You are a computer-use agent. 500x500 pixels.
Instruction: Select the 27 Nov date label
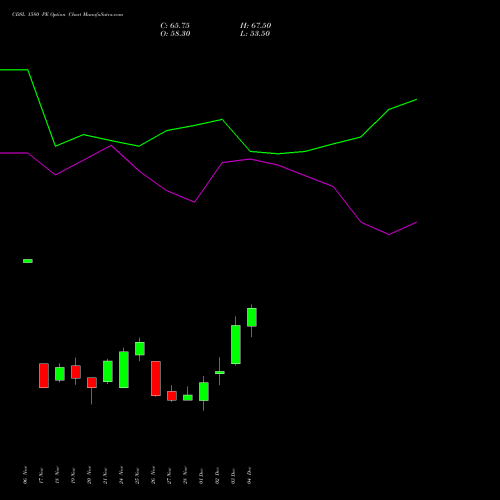pyautogui.click(x=169, y=475)
